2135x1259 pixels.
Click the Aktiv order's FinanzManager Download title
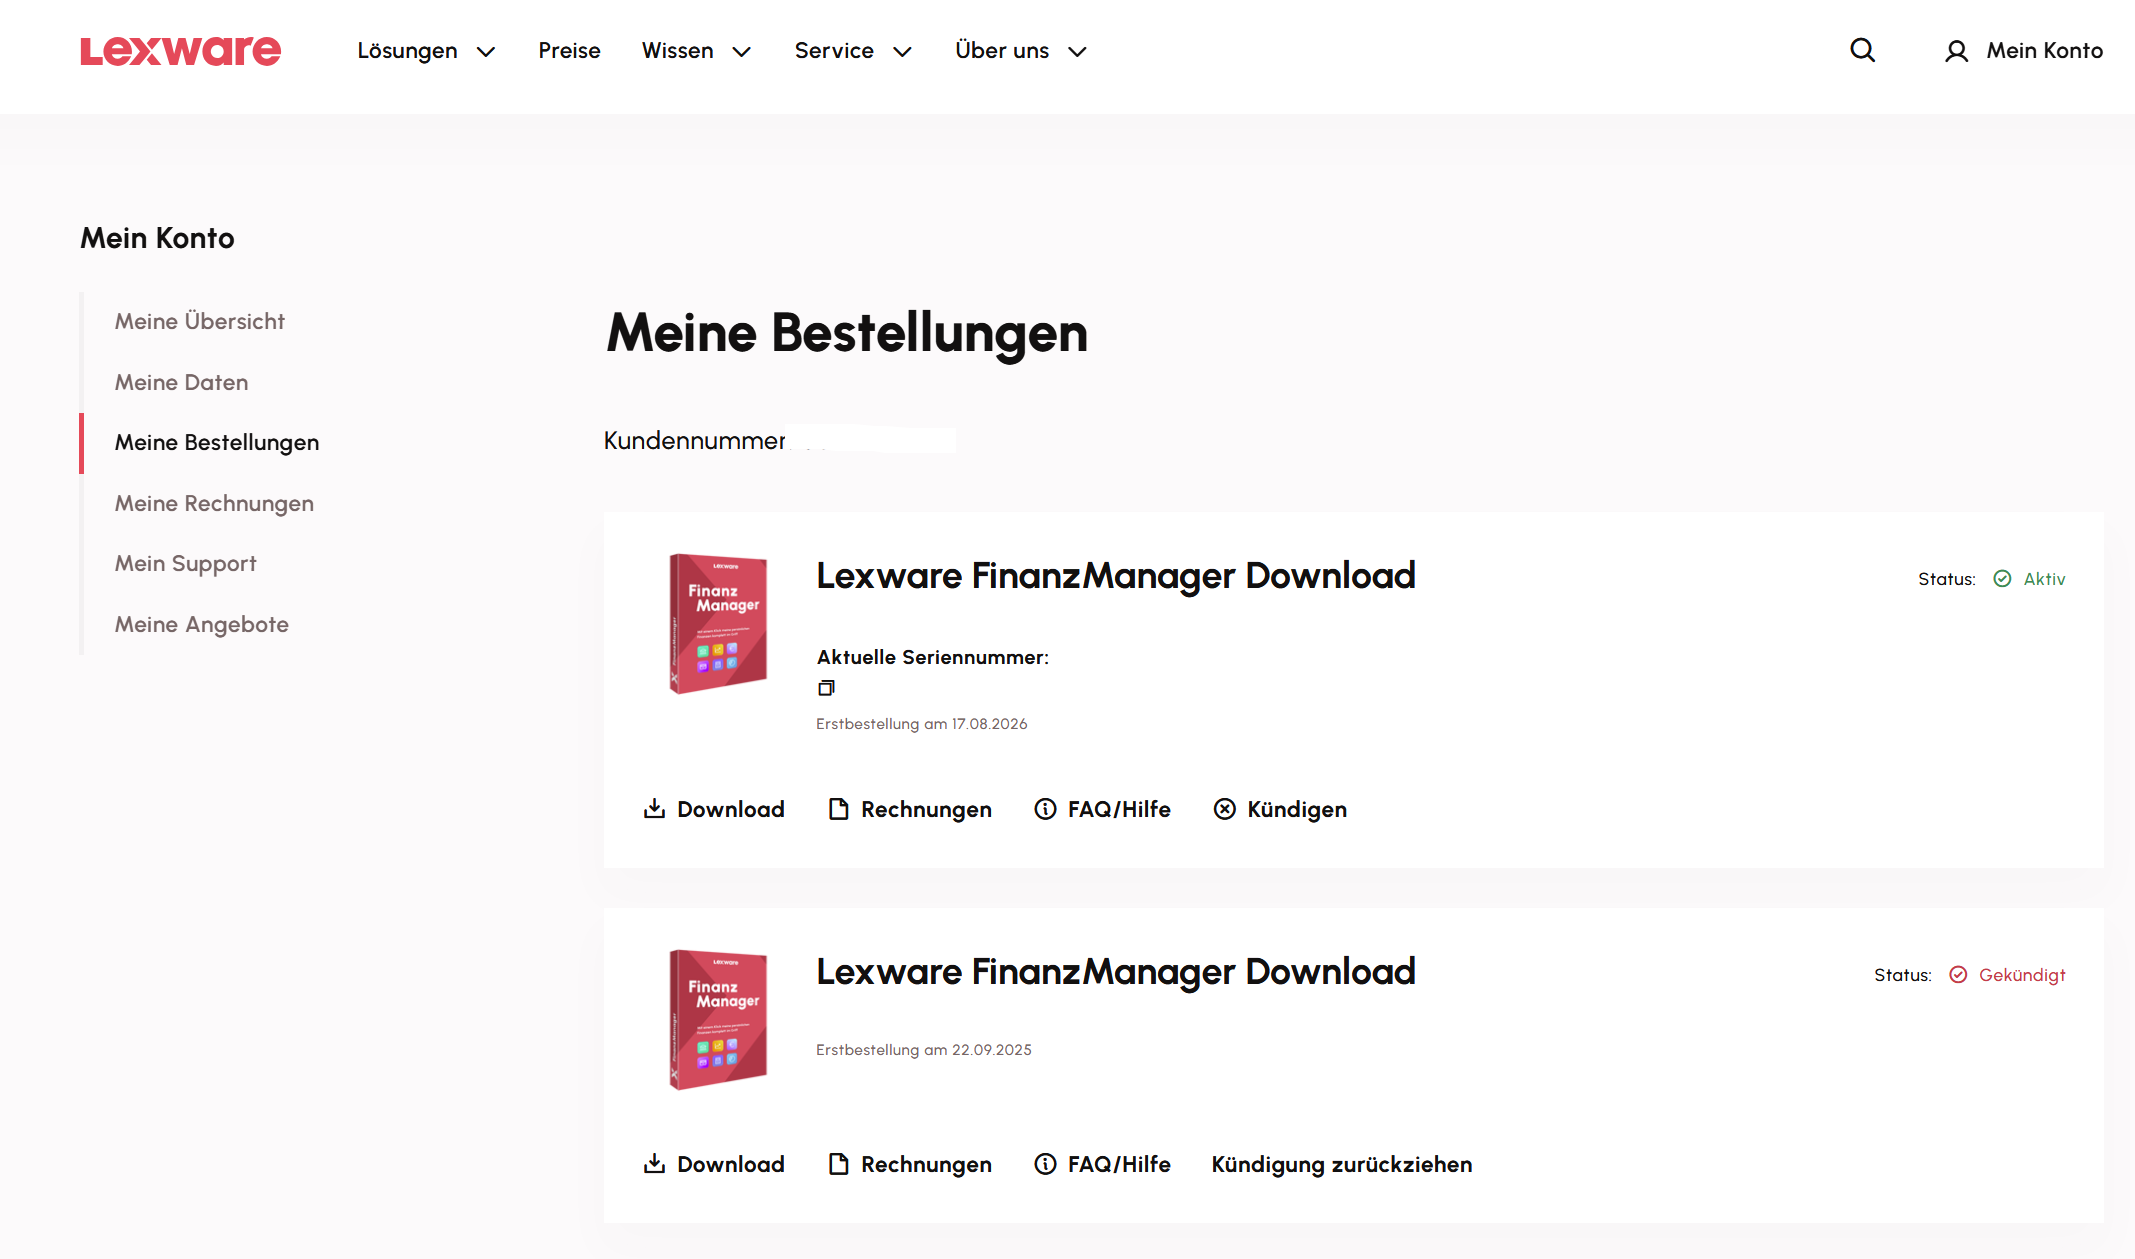click(1115, 576)
